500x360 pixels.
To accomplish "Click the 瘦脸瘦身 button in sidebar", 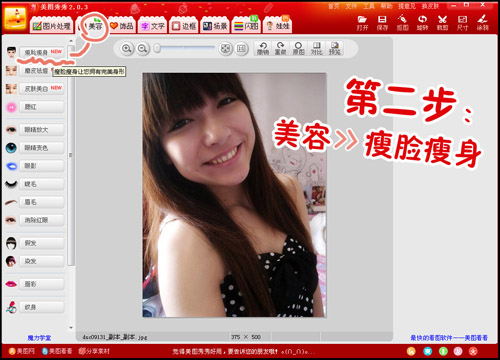I will (42, 52).
